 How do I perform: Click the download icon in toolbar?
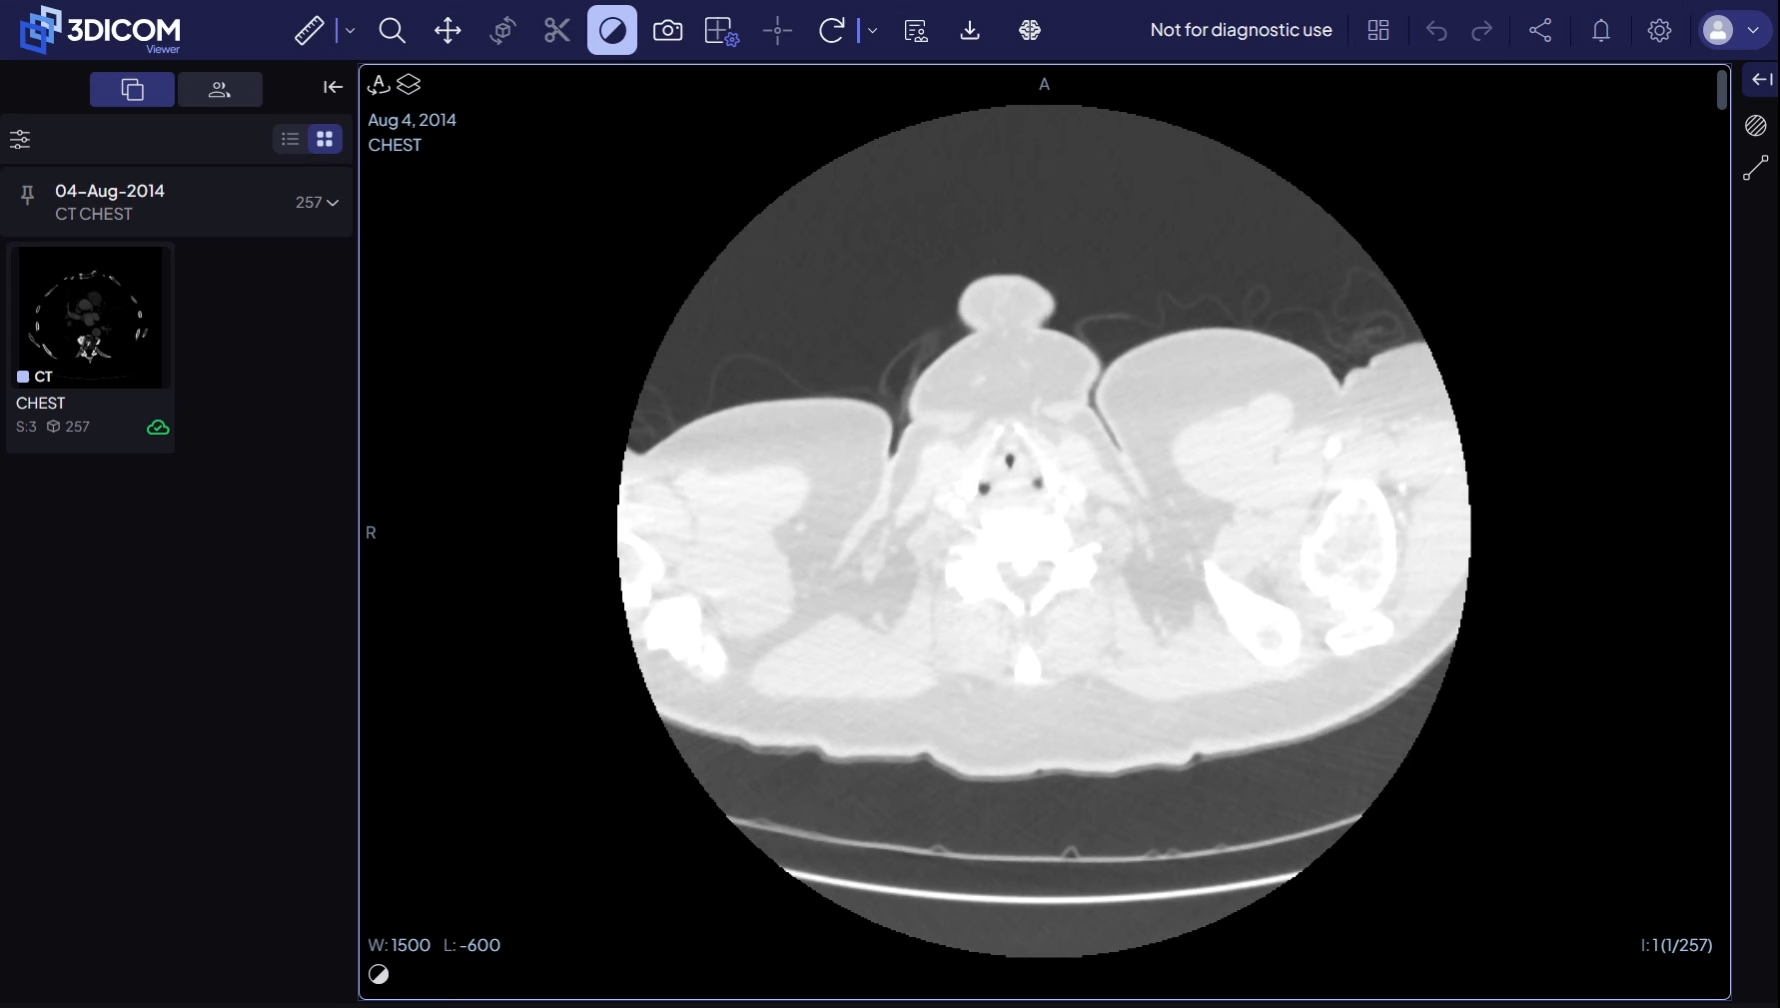970,30
